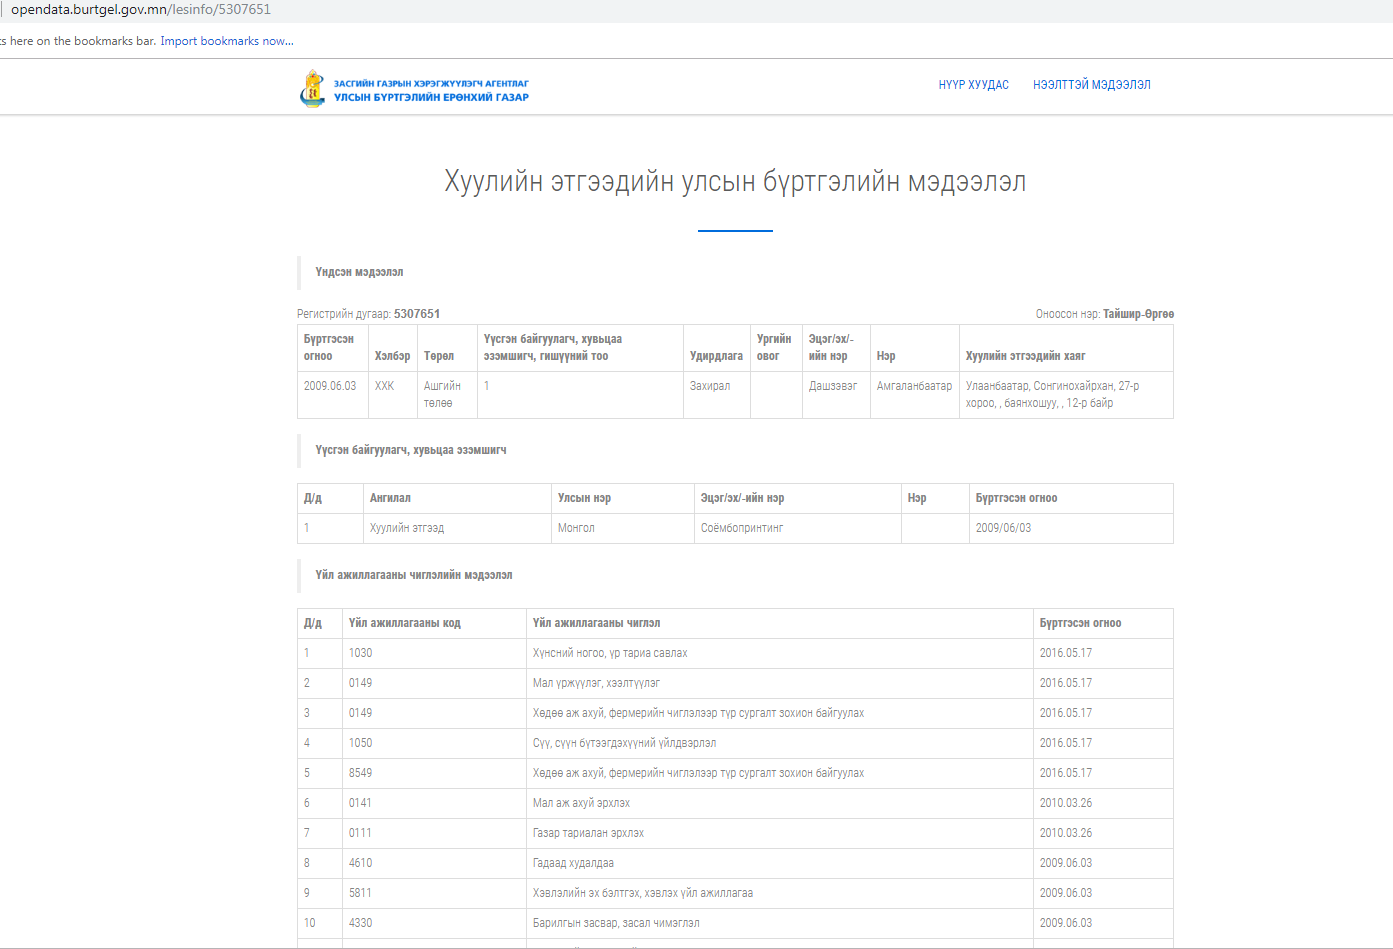Click the Ашгийн төлөө type cell
Viewport: 1393px width, 949px height.
pyautogui.click(x=442, y=394)
